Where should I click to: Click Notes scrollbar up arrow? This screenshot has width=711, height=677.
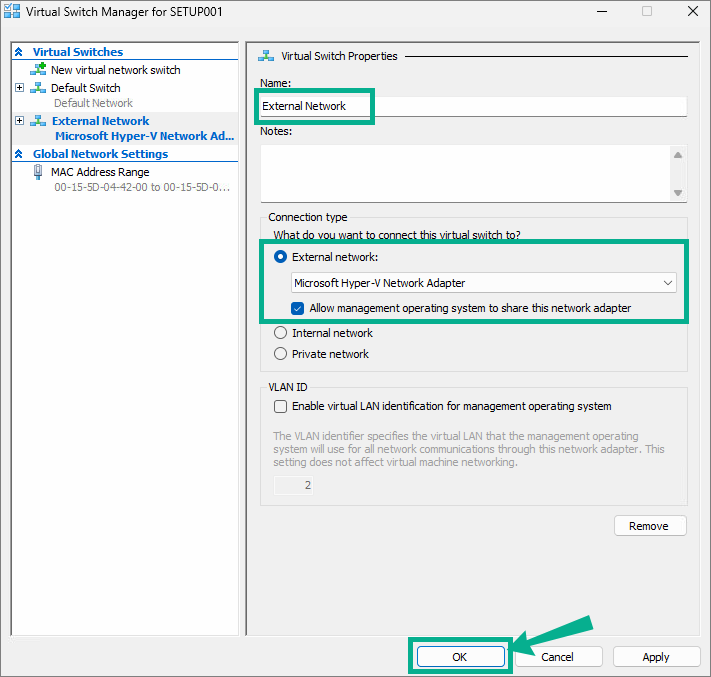(x=678, y=155)
